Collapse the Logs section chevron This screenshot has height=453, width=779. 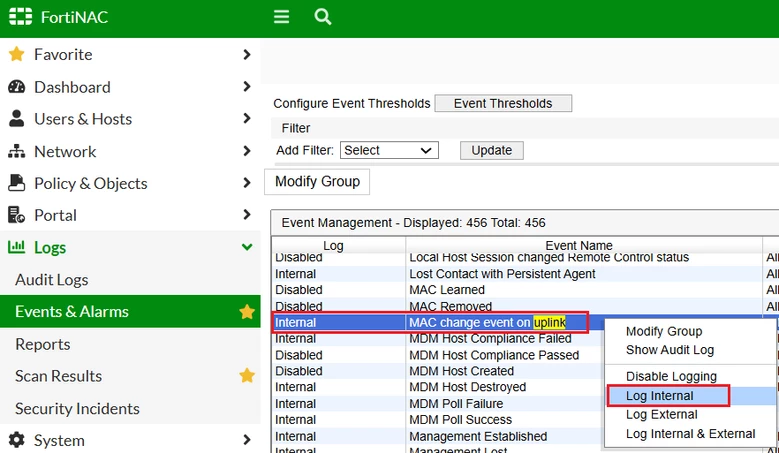coord(247,247)
